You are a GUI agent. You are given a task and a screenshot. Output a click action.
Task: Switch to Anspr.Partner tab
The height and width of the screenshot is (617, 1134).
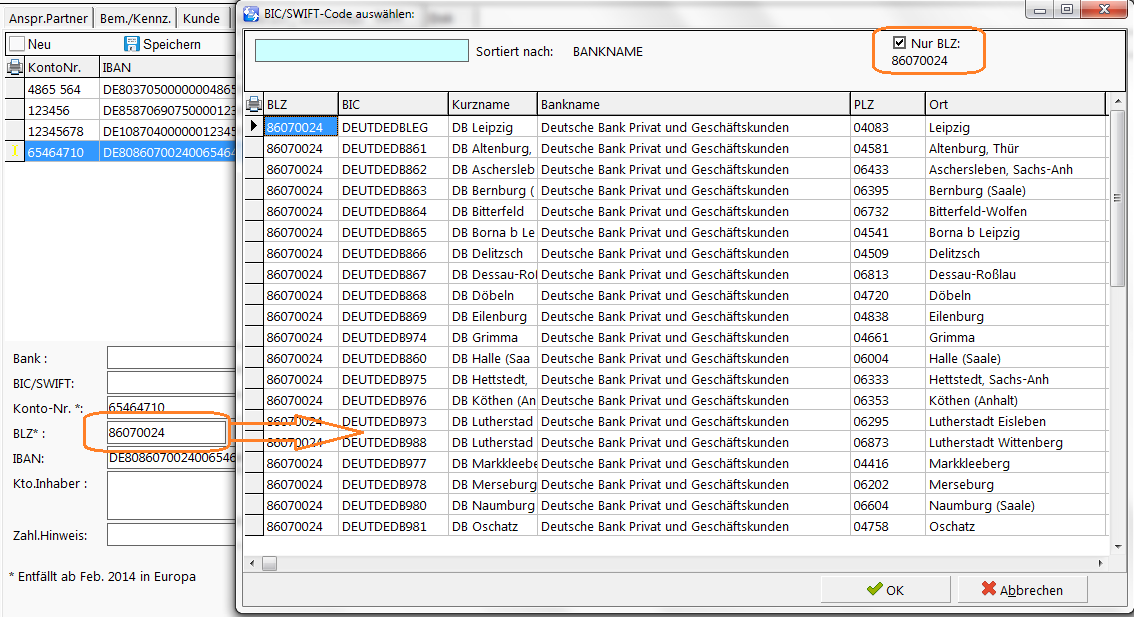(48, 18)
